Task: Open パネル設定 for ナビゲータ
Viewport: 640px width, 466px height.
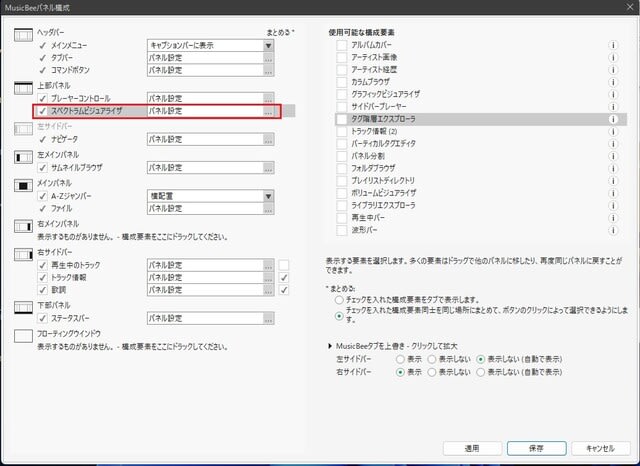Action: [x=268, y=140]
